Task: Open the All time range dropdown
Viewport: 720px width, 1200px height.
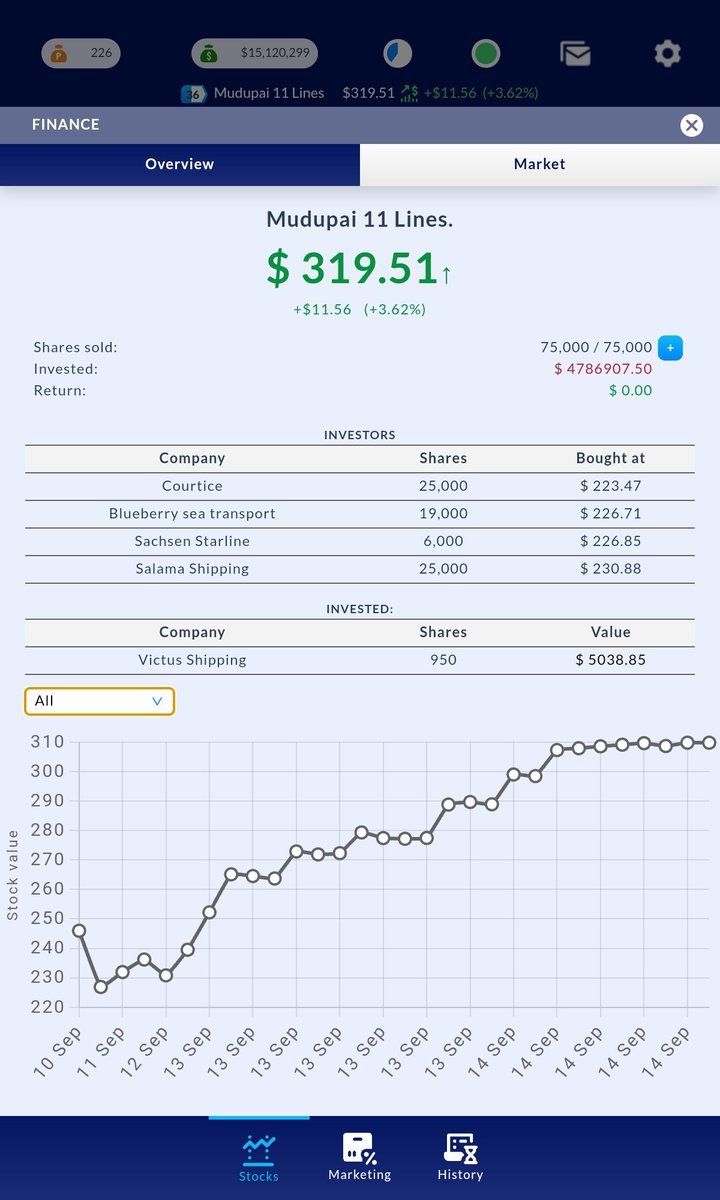Action: (100, 701)
